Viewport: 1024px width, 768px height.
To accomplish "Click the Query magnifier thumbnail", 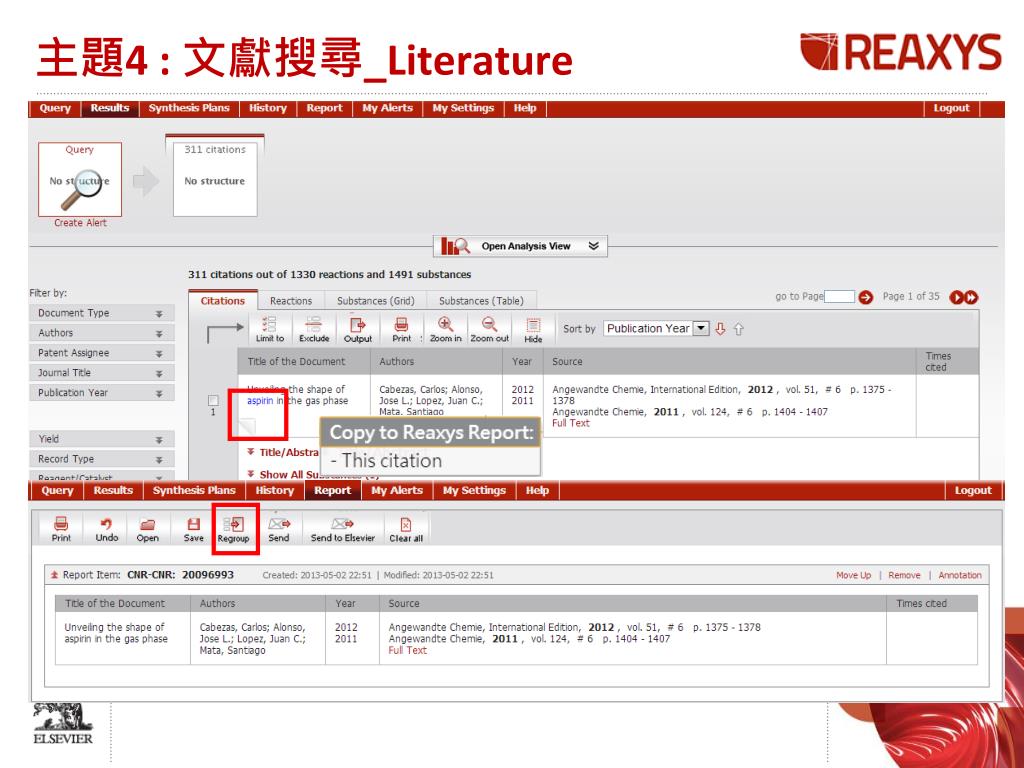I will coord(80,180).
